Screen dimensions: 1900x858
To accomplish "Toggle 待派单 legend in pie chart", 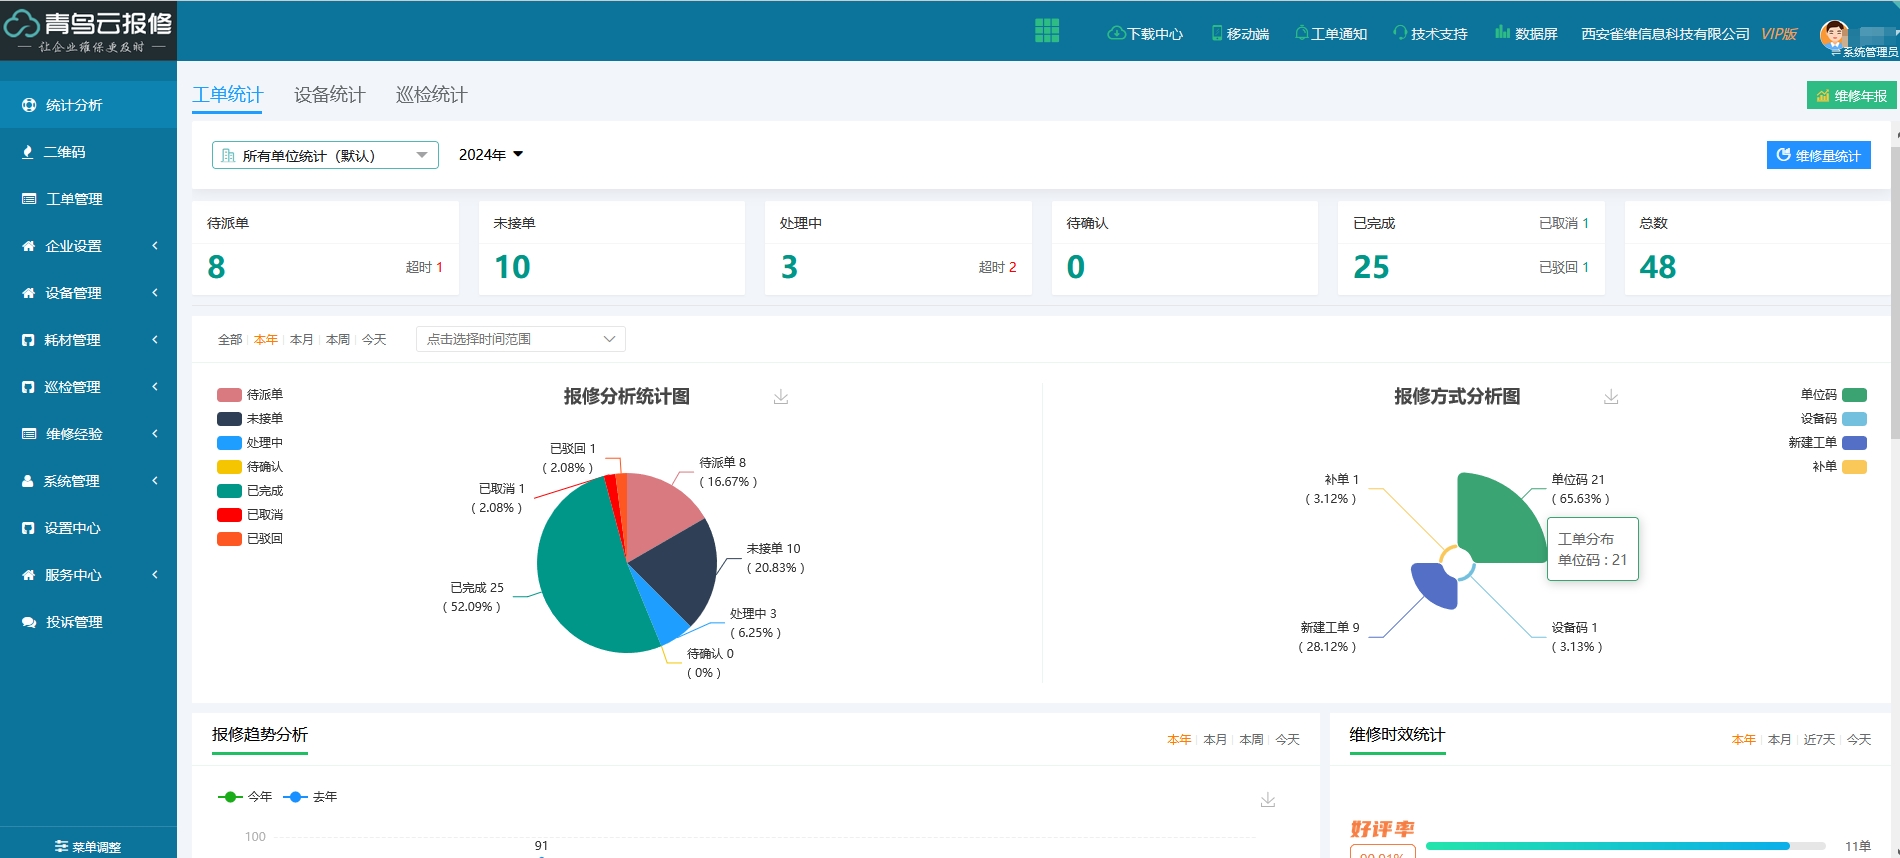I will pyautogui.click(x=230, y=395).
